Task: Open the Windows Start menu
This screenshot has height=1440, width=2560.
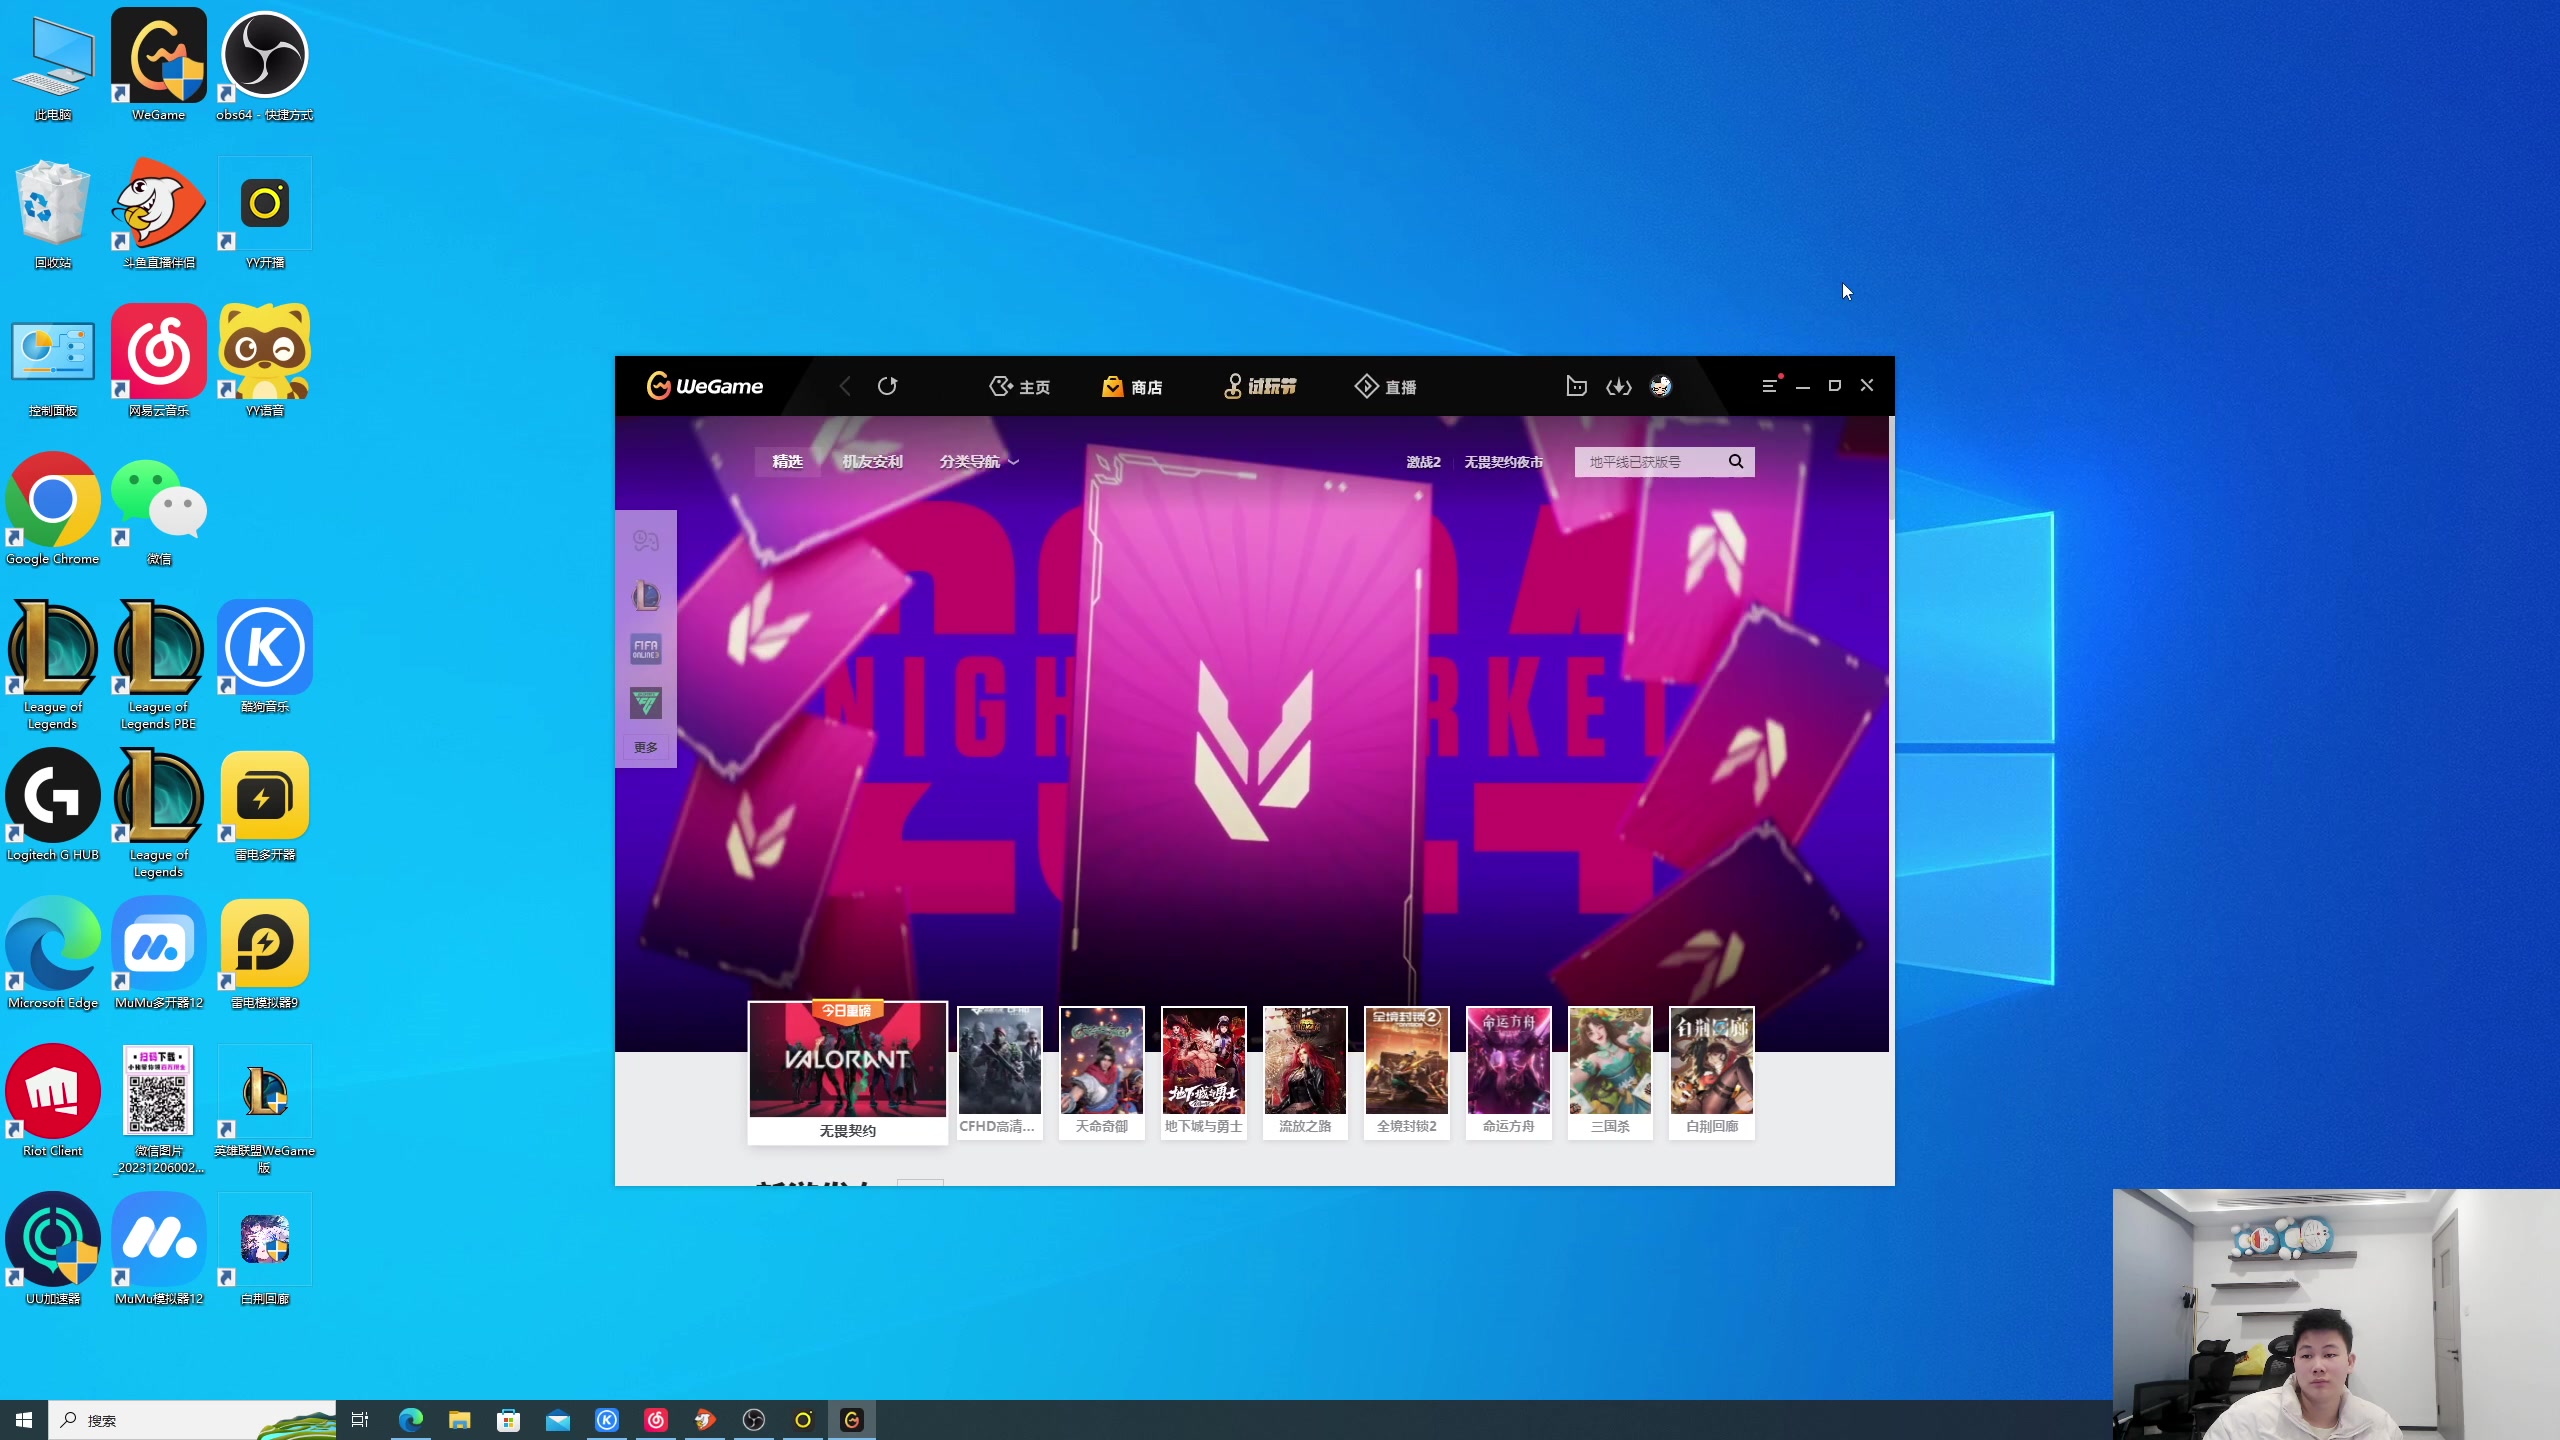Action: click(24, 1420)
